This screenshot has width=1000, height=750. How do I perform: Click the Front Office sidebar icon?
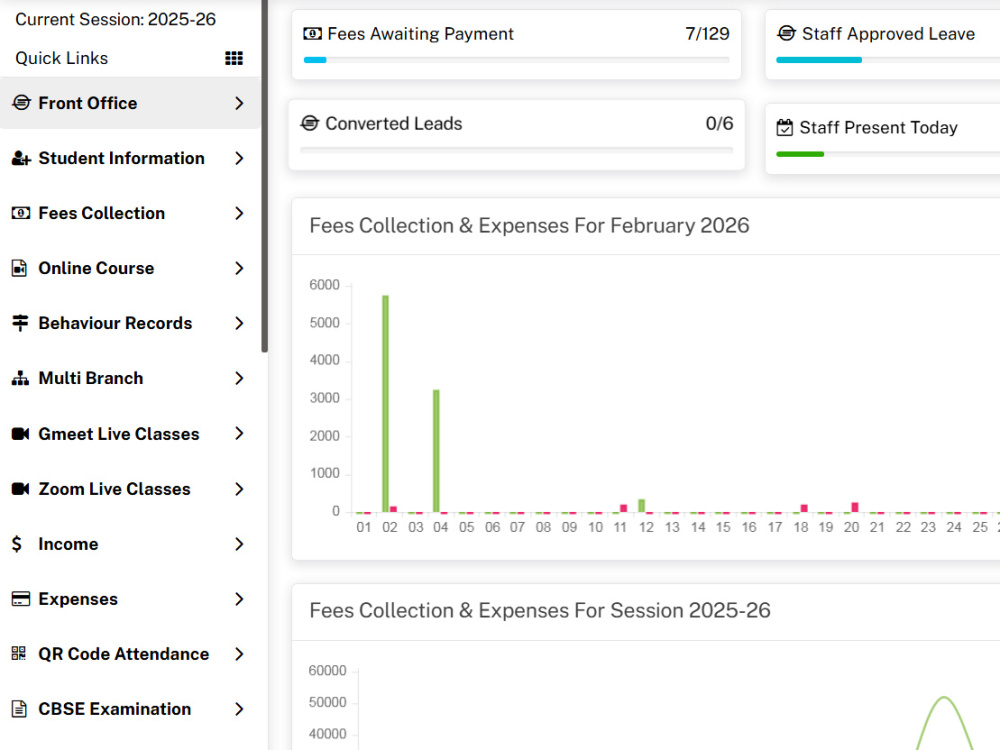tap(21, 103)
